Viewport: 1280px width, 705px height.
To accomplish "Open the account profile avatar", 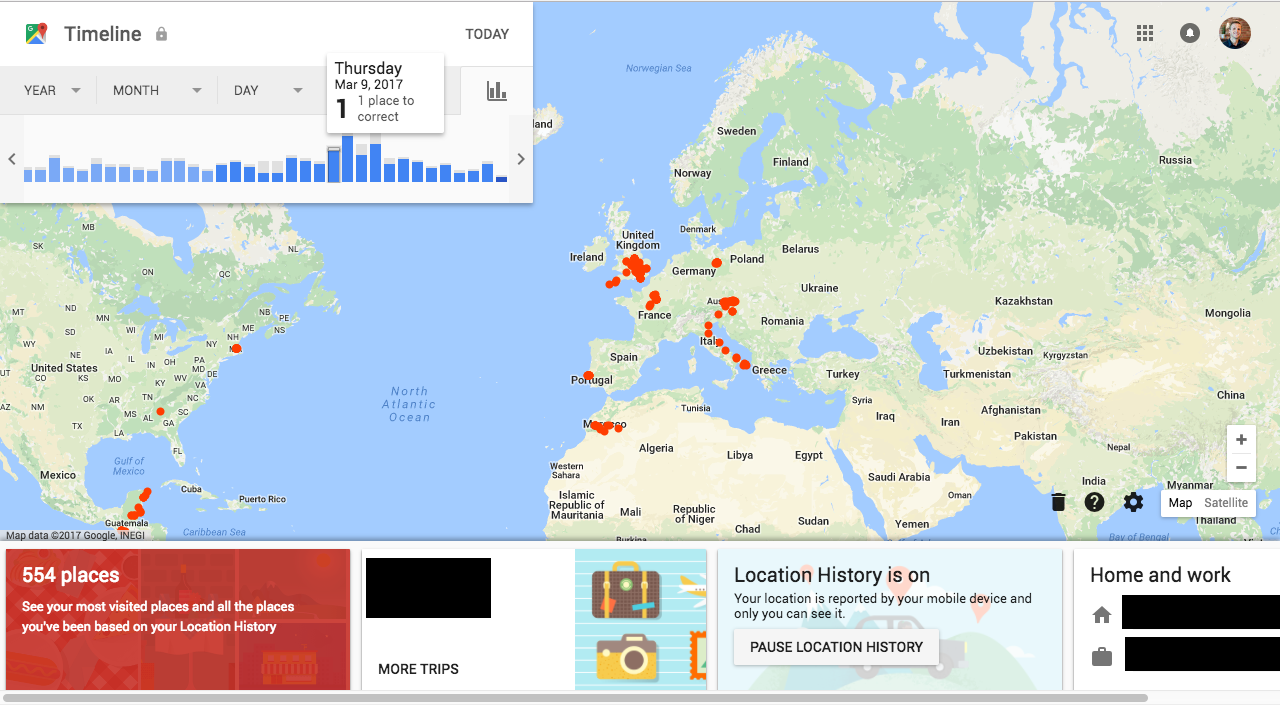I will tap(1235, 33).
